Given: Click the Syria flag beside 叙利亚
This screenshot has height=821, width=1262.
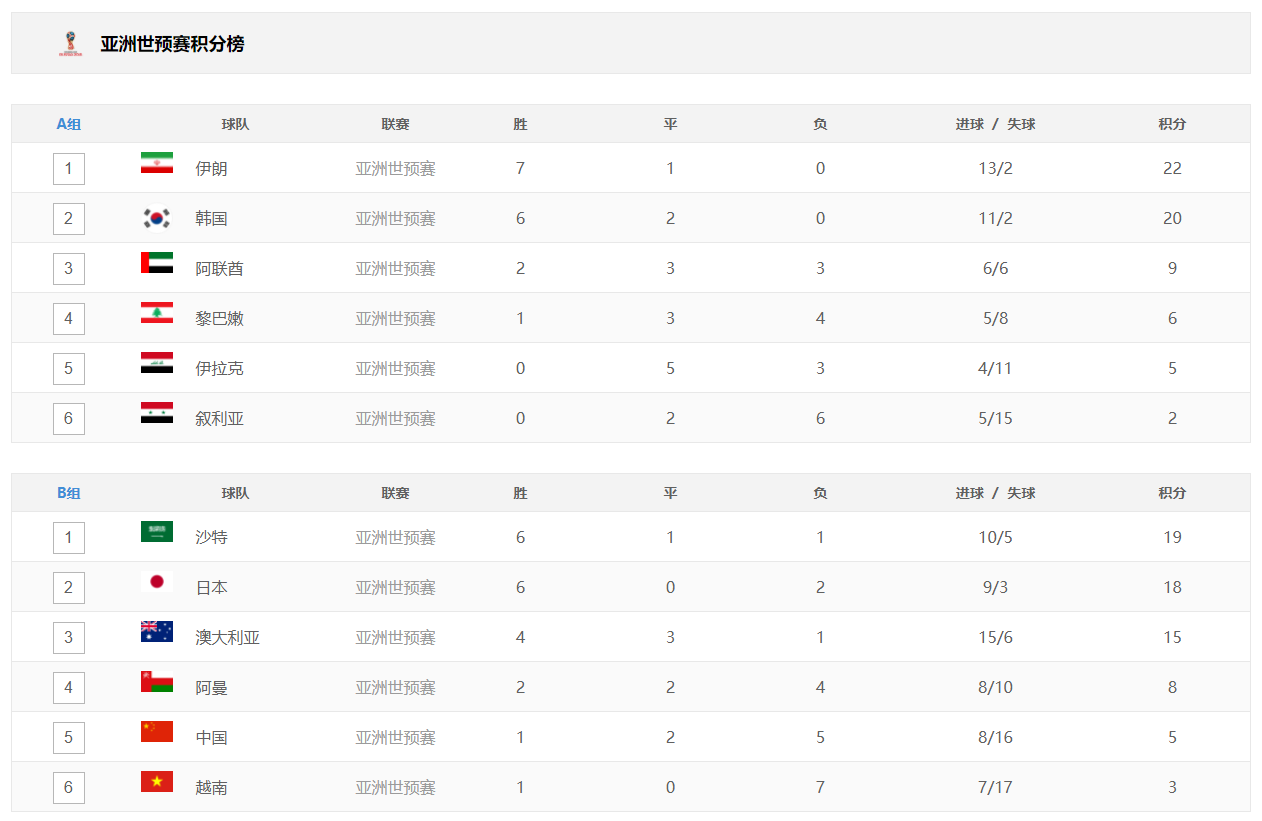Looking at the screenshot, I should pyautogui.click(x=157, y=413).
